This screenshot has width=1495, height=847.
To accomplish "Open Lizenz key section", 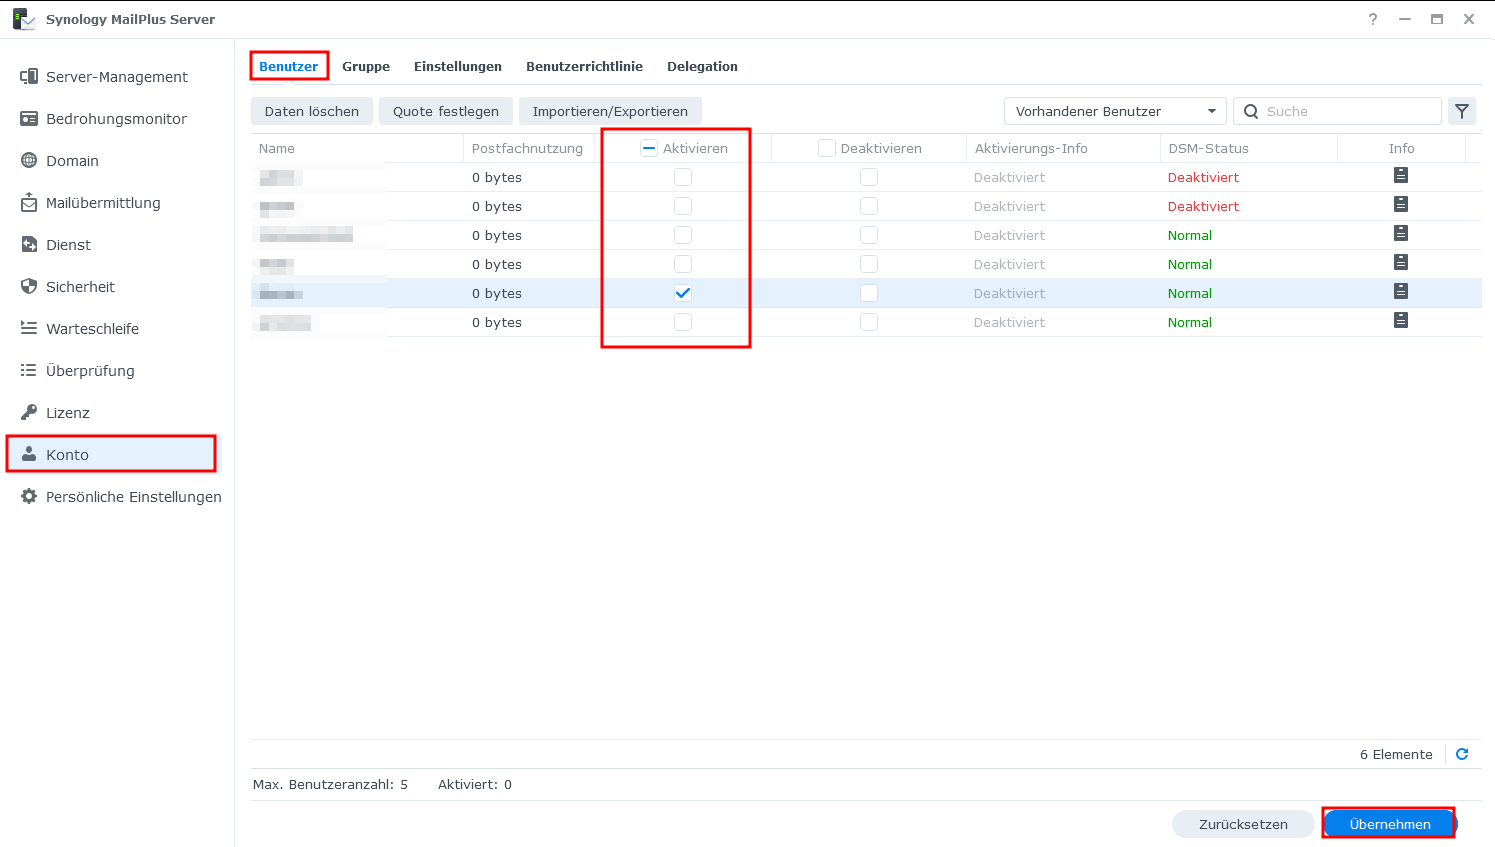I will coord(67,413).
